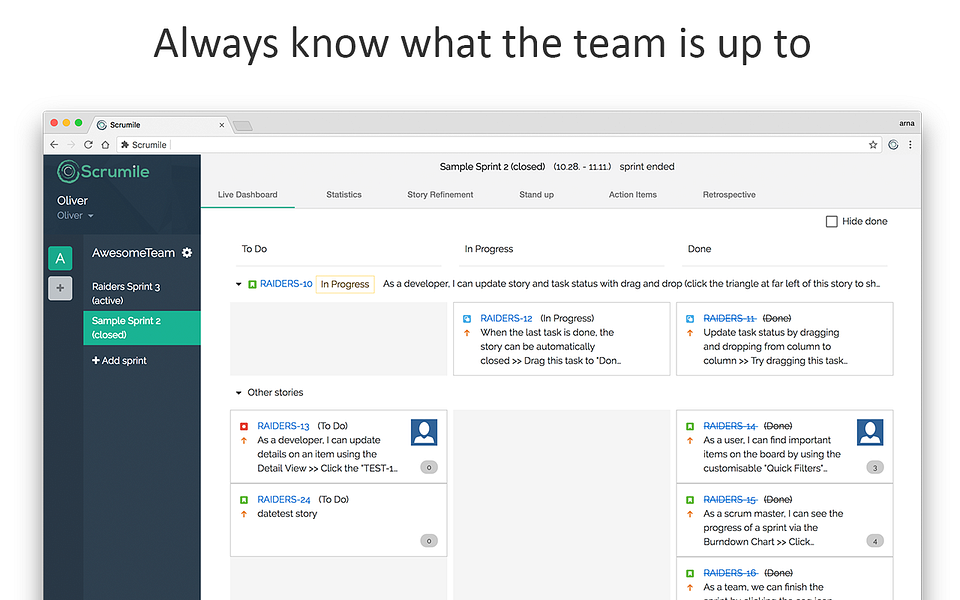Click the priority arrow on RAIDERS-15
The image size is (960, 600).
coord(690,514)
